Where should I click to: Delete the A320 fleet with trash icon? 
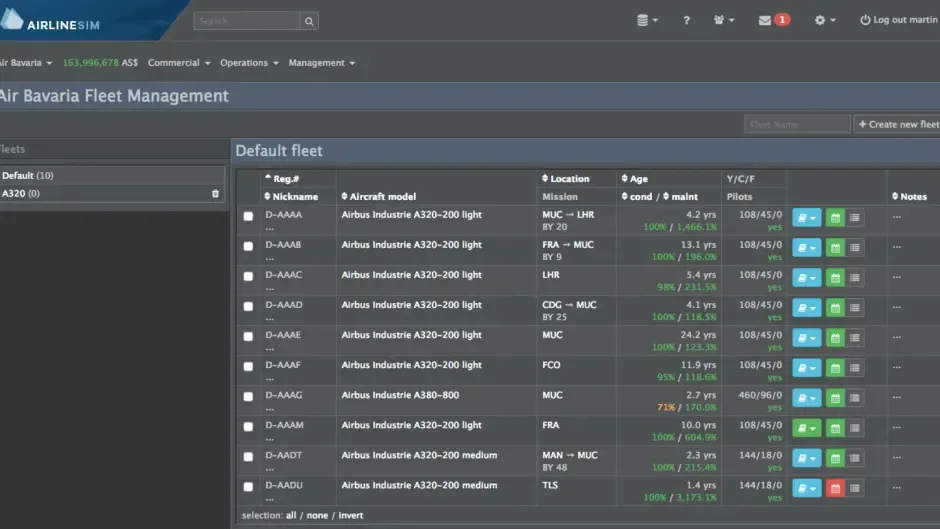point(215,194)
